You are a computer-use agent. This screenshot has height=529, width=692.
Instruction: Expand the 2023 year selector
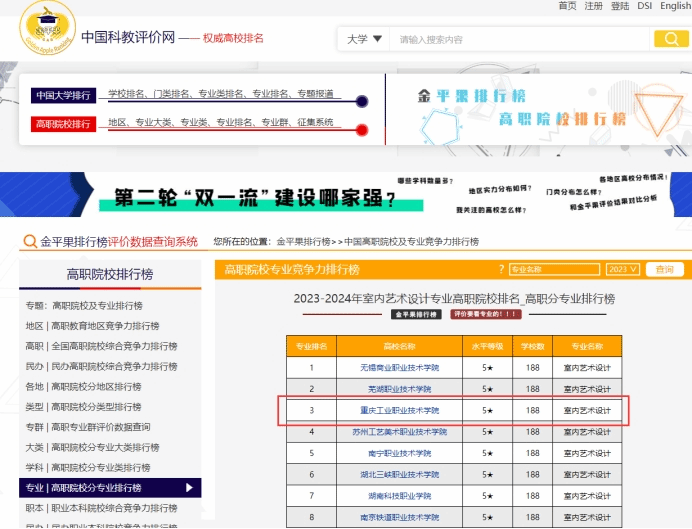click(x=622, y=270)
